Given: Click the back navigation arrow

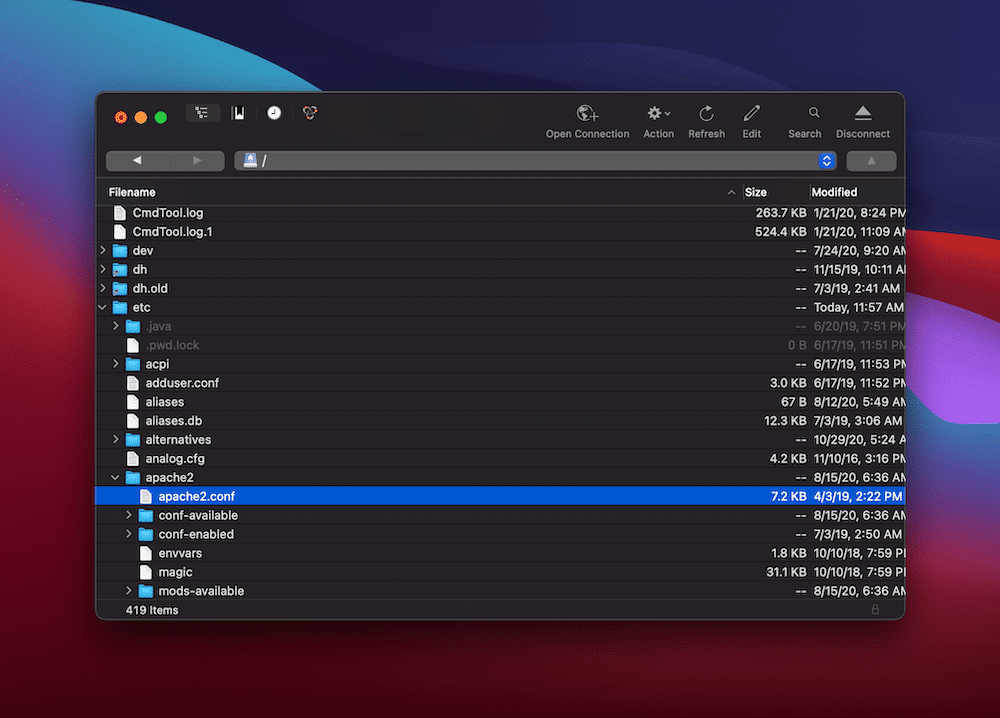Looking at the screenshot, I should [137, 160].
